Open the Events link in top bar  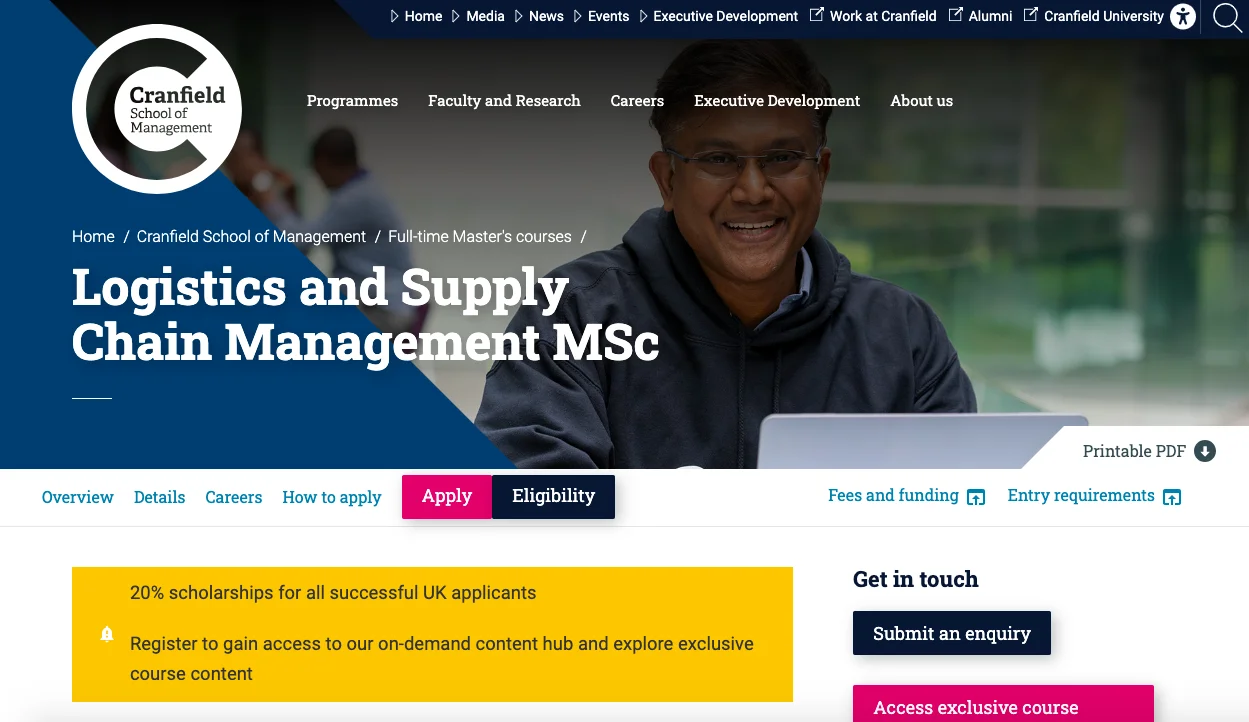608,16
